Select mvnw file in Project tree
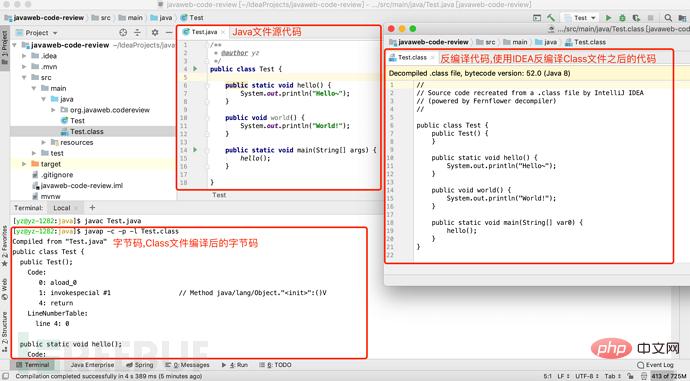 (46, 196)
